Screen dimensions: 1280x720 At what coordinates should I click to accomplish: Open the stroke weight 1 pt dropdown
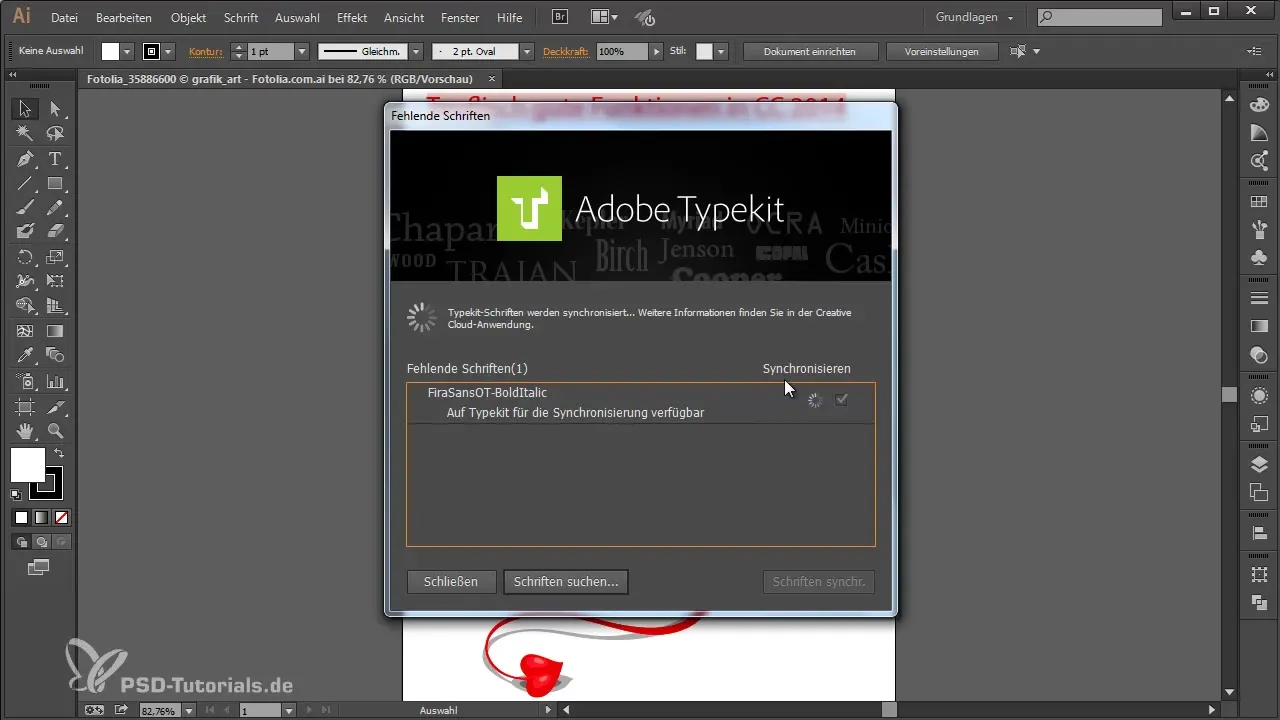tap(302, 51)
